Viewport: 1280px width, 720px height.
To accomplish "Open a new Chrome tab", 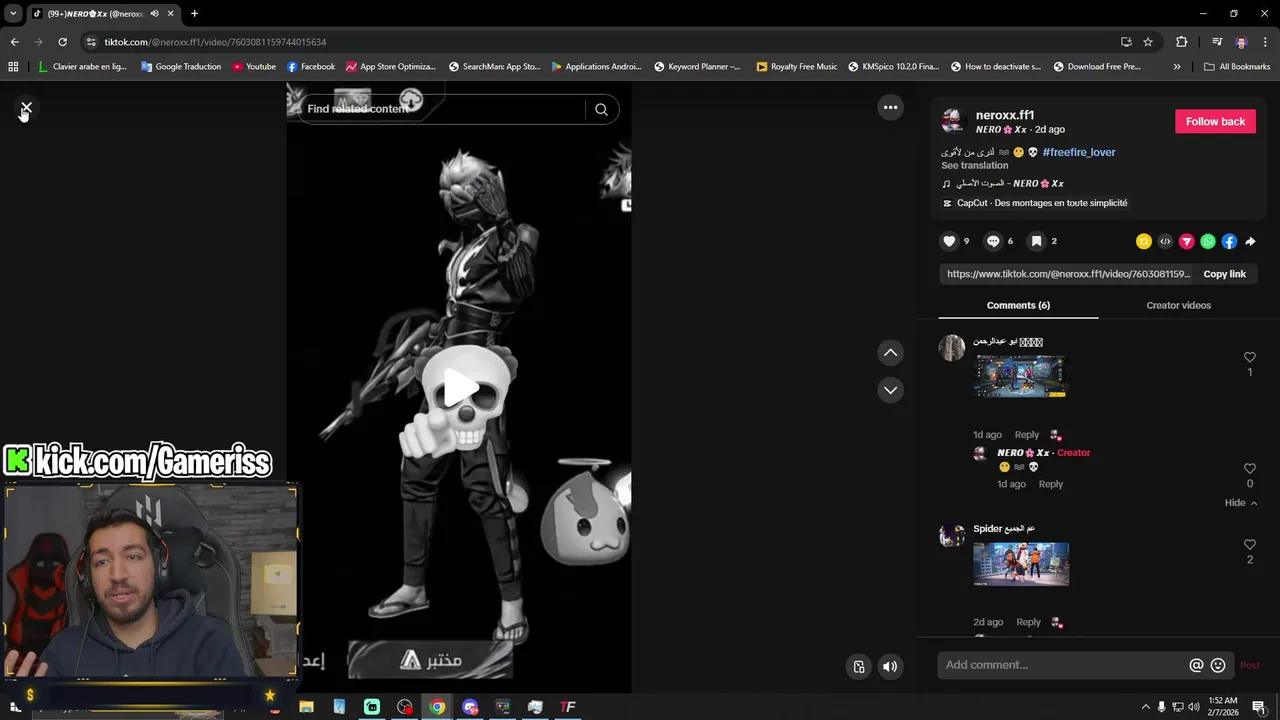I will pyautogui.click(x=194, y=14).
